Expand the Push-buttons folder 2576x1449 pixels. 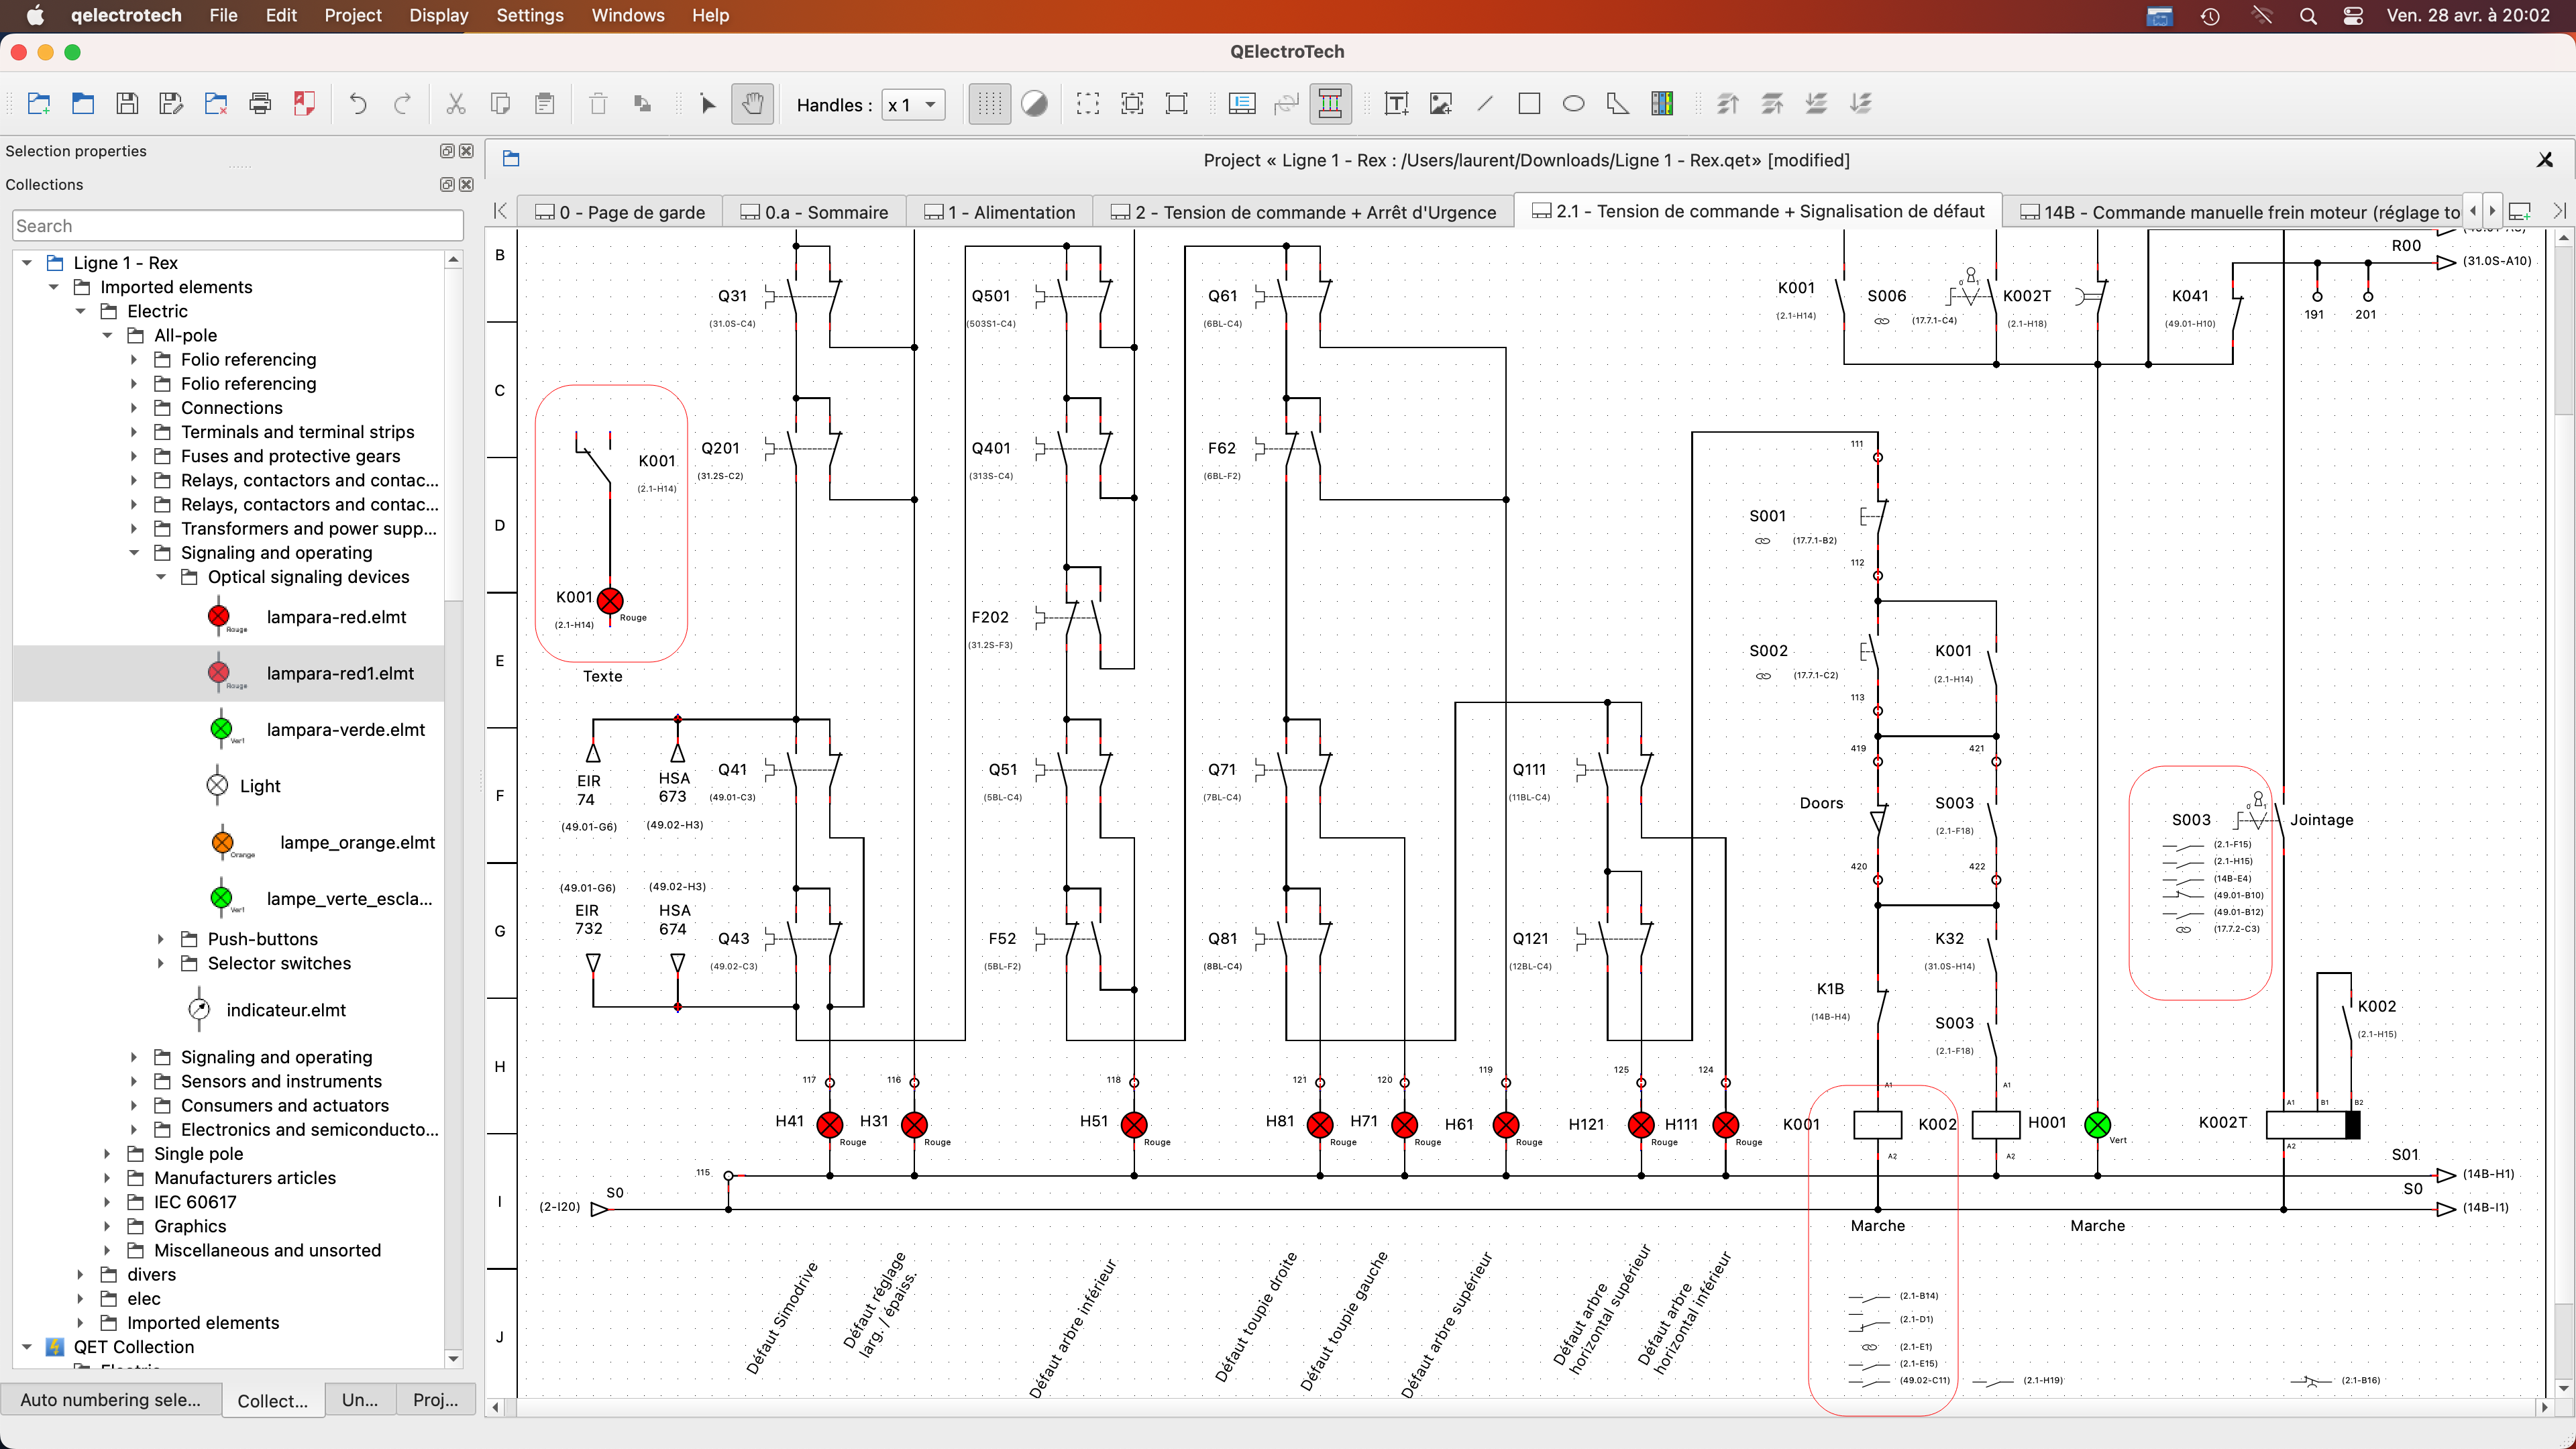coord(161,939)
